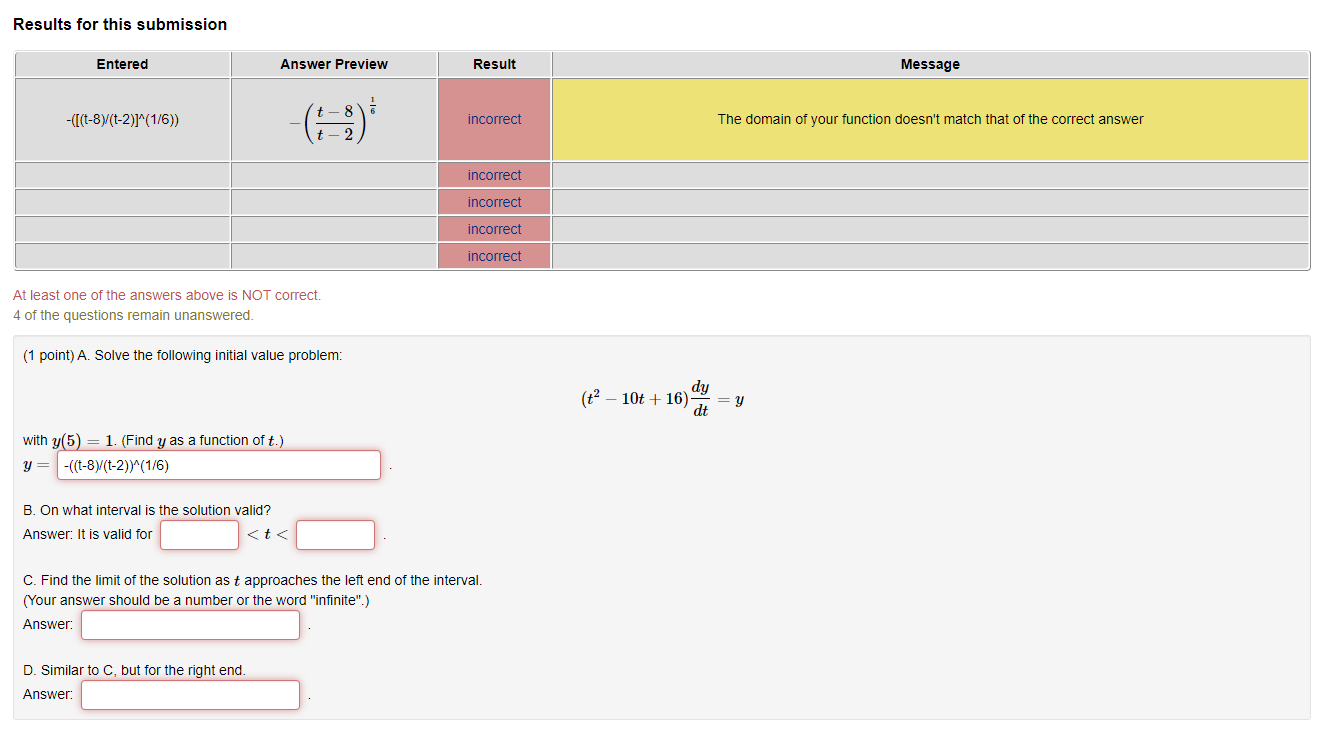Click the Answer box for part C
Viewport: 1324px width, 733px height.
pos(190,624)
